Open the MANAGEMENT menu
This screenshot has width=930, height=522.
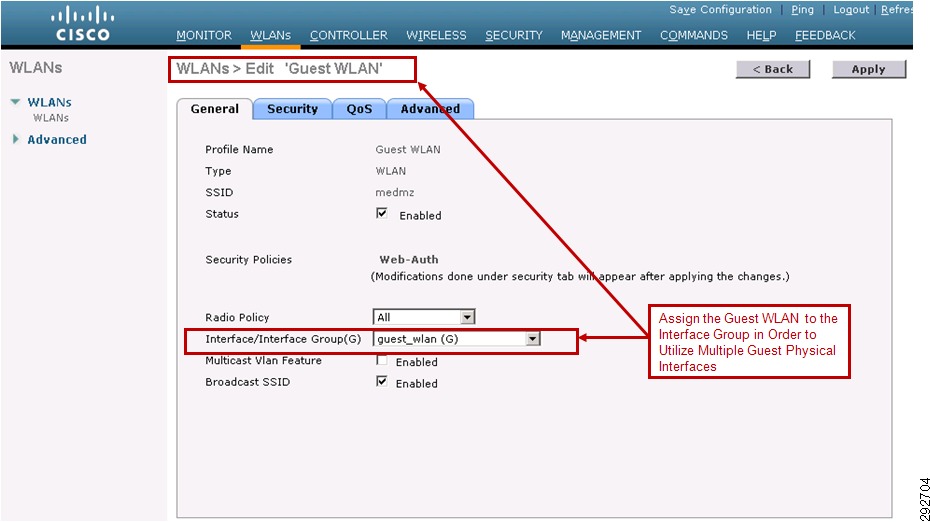click(601, 36)
